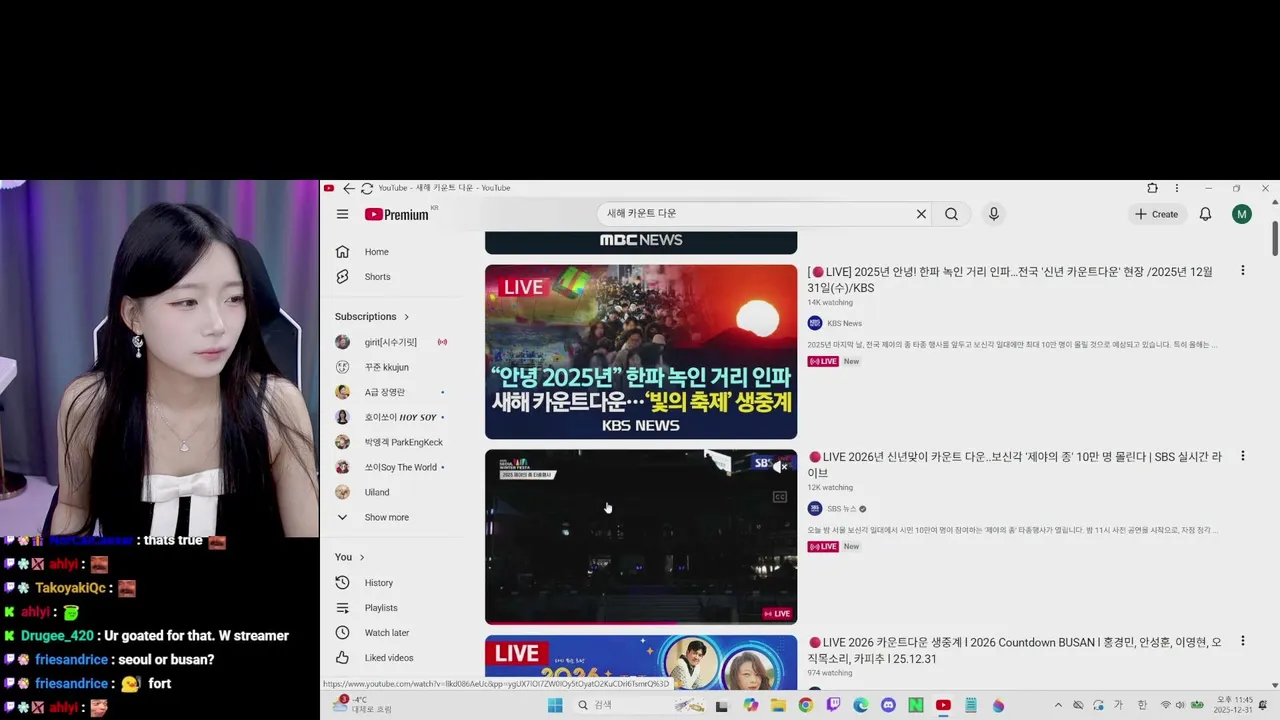Open Microsoft Edge from the taskbar
Viewport: 1280px width, 720px height.
click(860, 705)
